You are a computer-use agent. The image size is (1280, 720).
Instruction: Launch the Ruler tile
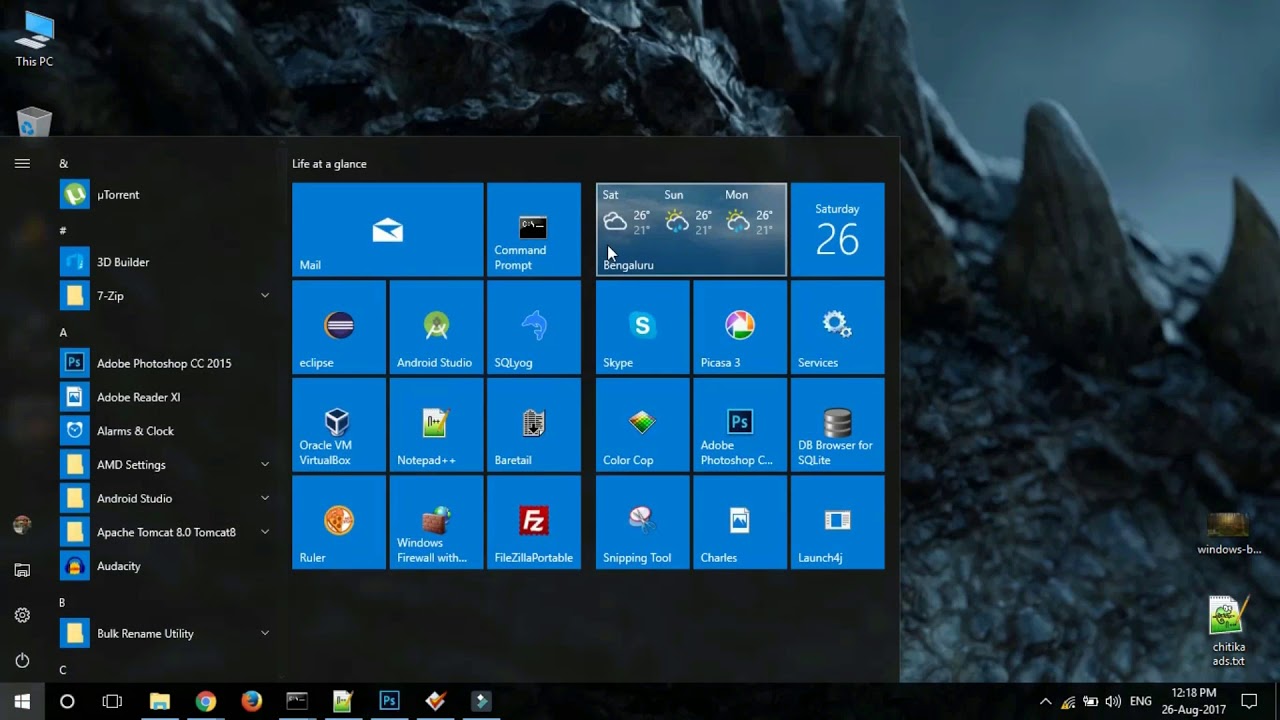point(339,522)
